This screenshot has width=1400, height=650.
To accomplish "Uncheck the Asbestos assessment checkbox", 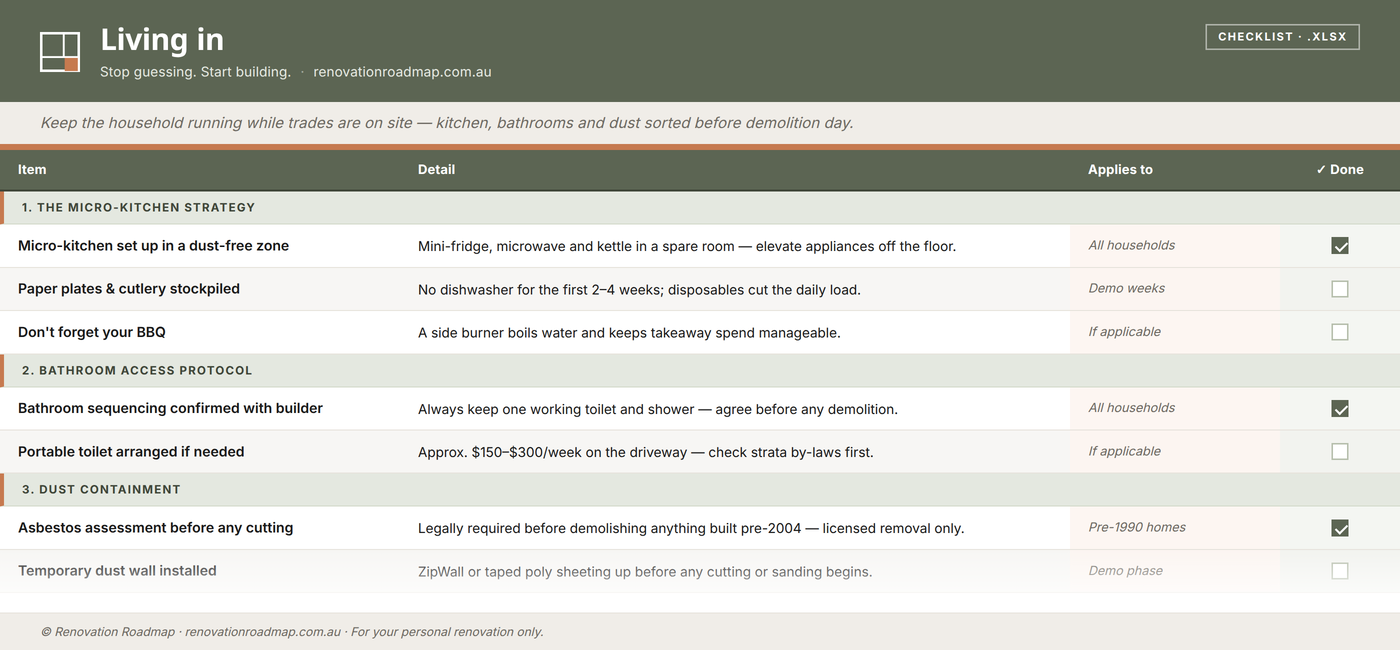I will (x=1340, y=528).
